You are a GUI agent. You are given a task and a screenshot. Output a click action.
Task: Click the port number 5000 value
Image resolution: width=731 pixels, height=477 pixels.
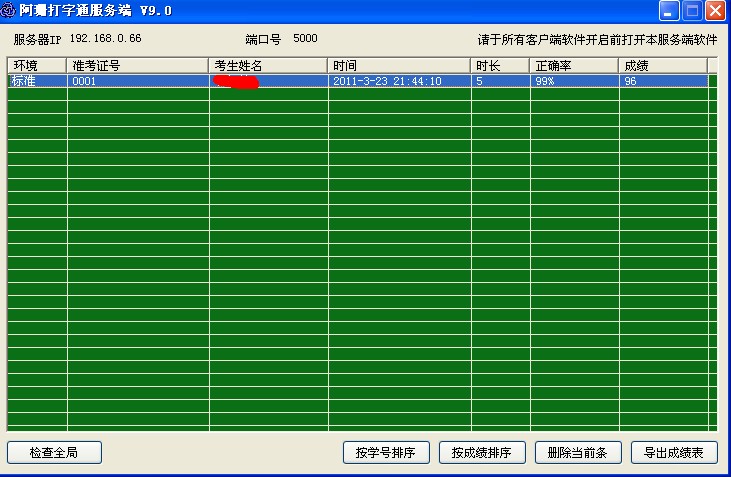(x=305, y=39)
